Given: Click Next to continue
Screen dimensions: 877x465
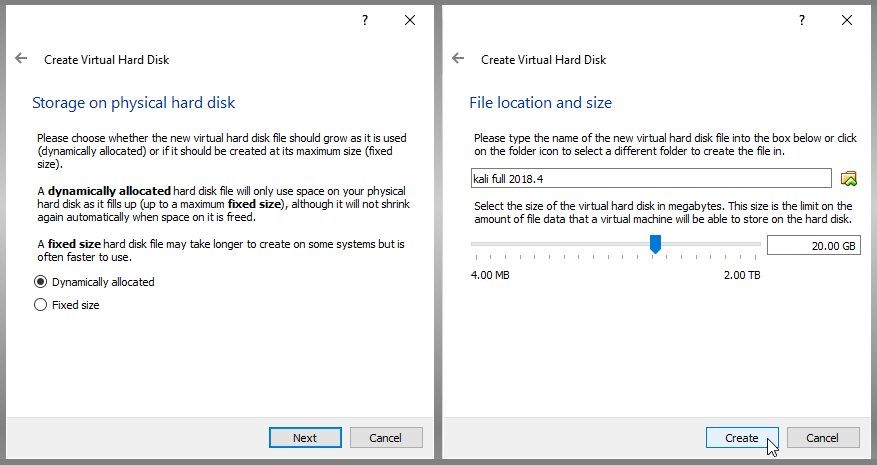Looking at the screenshot, I should click(305, 438).
